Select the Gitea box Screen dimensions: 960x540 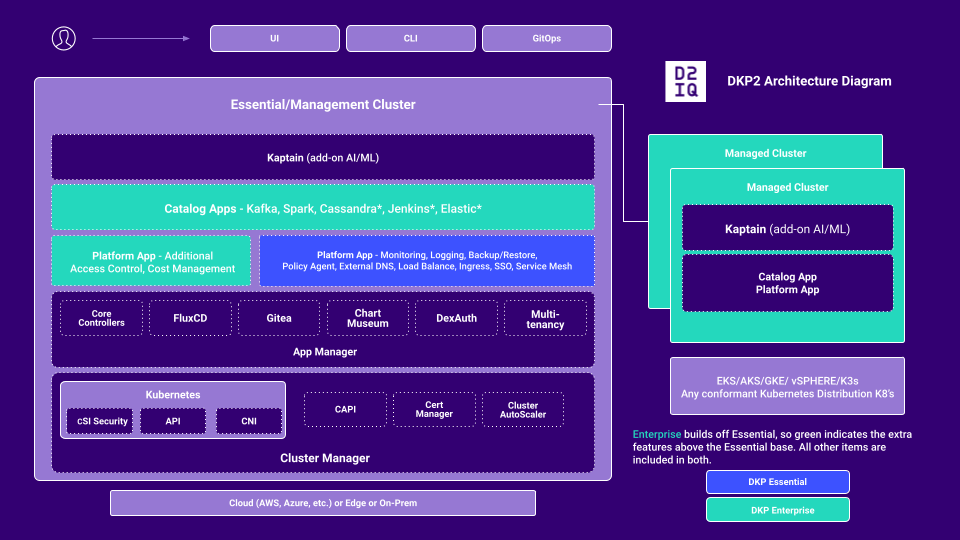279,318
